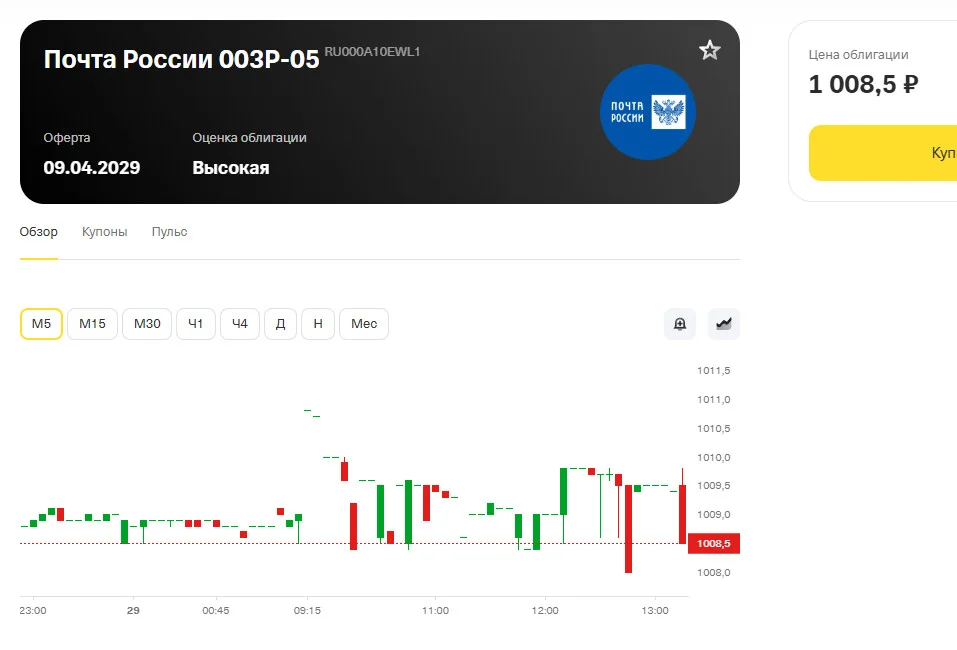Select the Д daily timeframe
The height and width of the screenshot is (650, 957).
pos(281,324)
